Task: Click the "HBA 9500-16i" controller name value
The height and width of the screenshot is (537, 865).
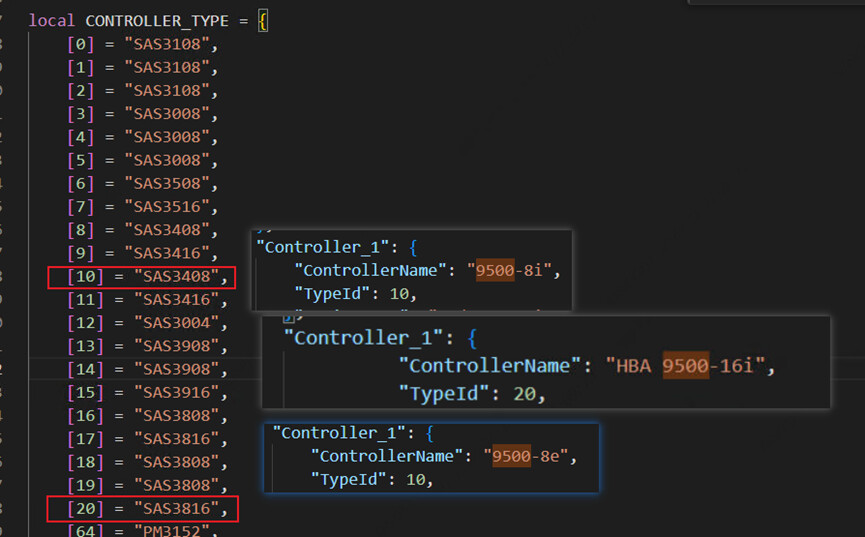Action: coord(690,366)
